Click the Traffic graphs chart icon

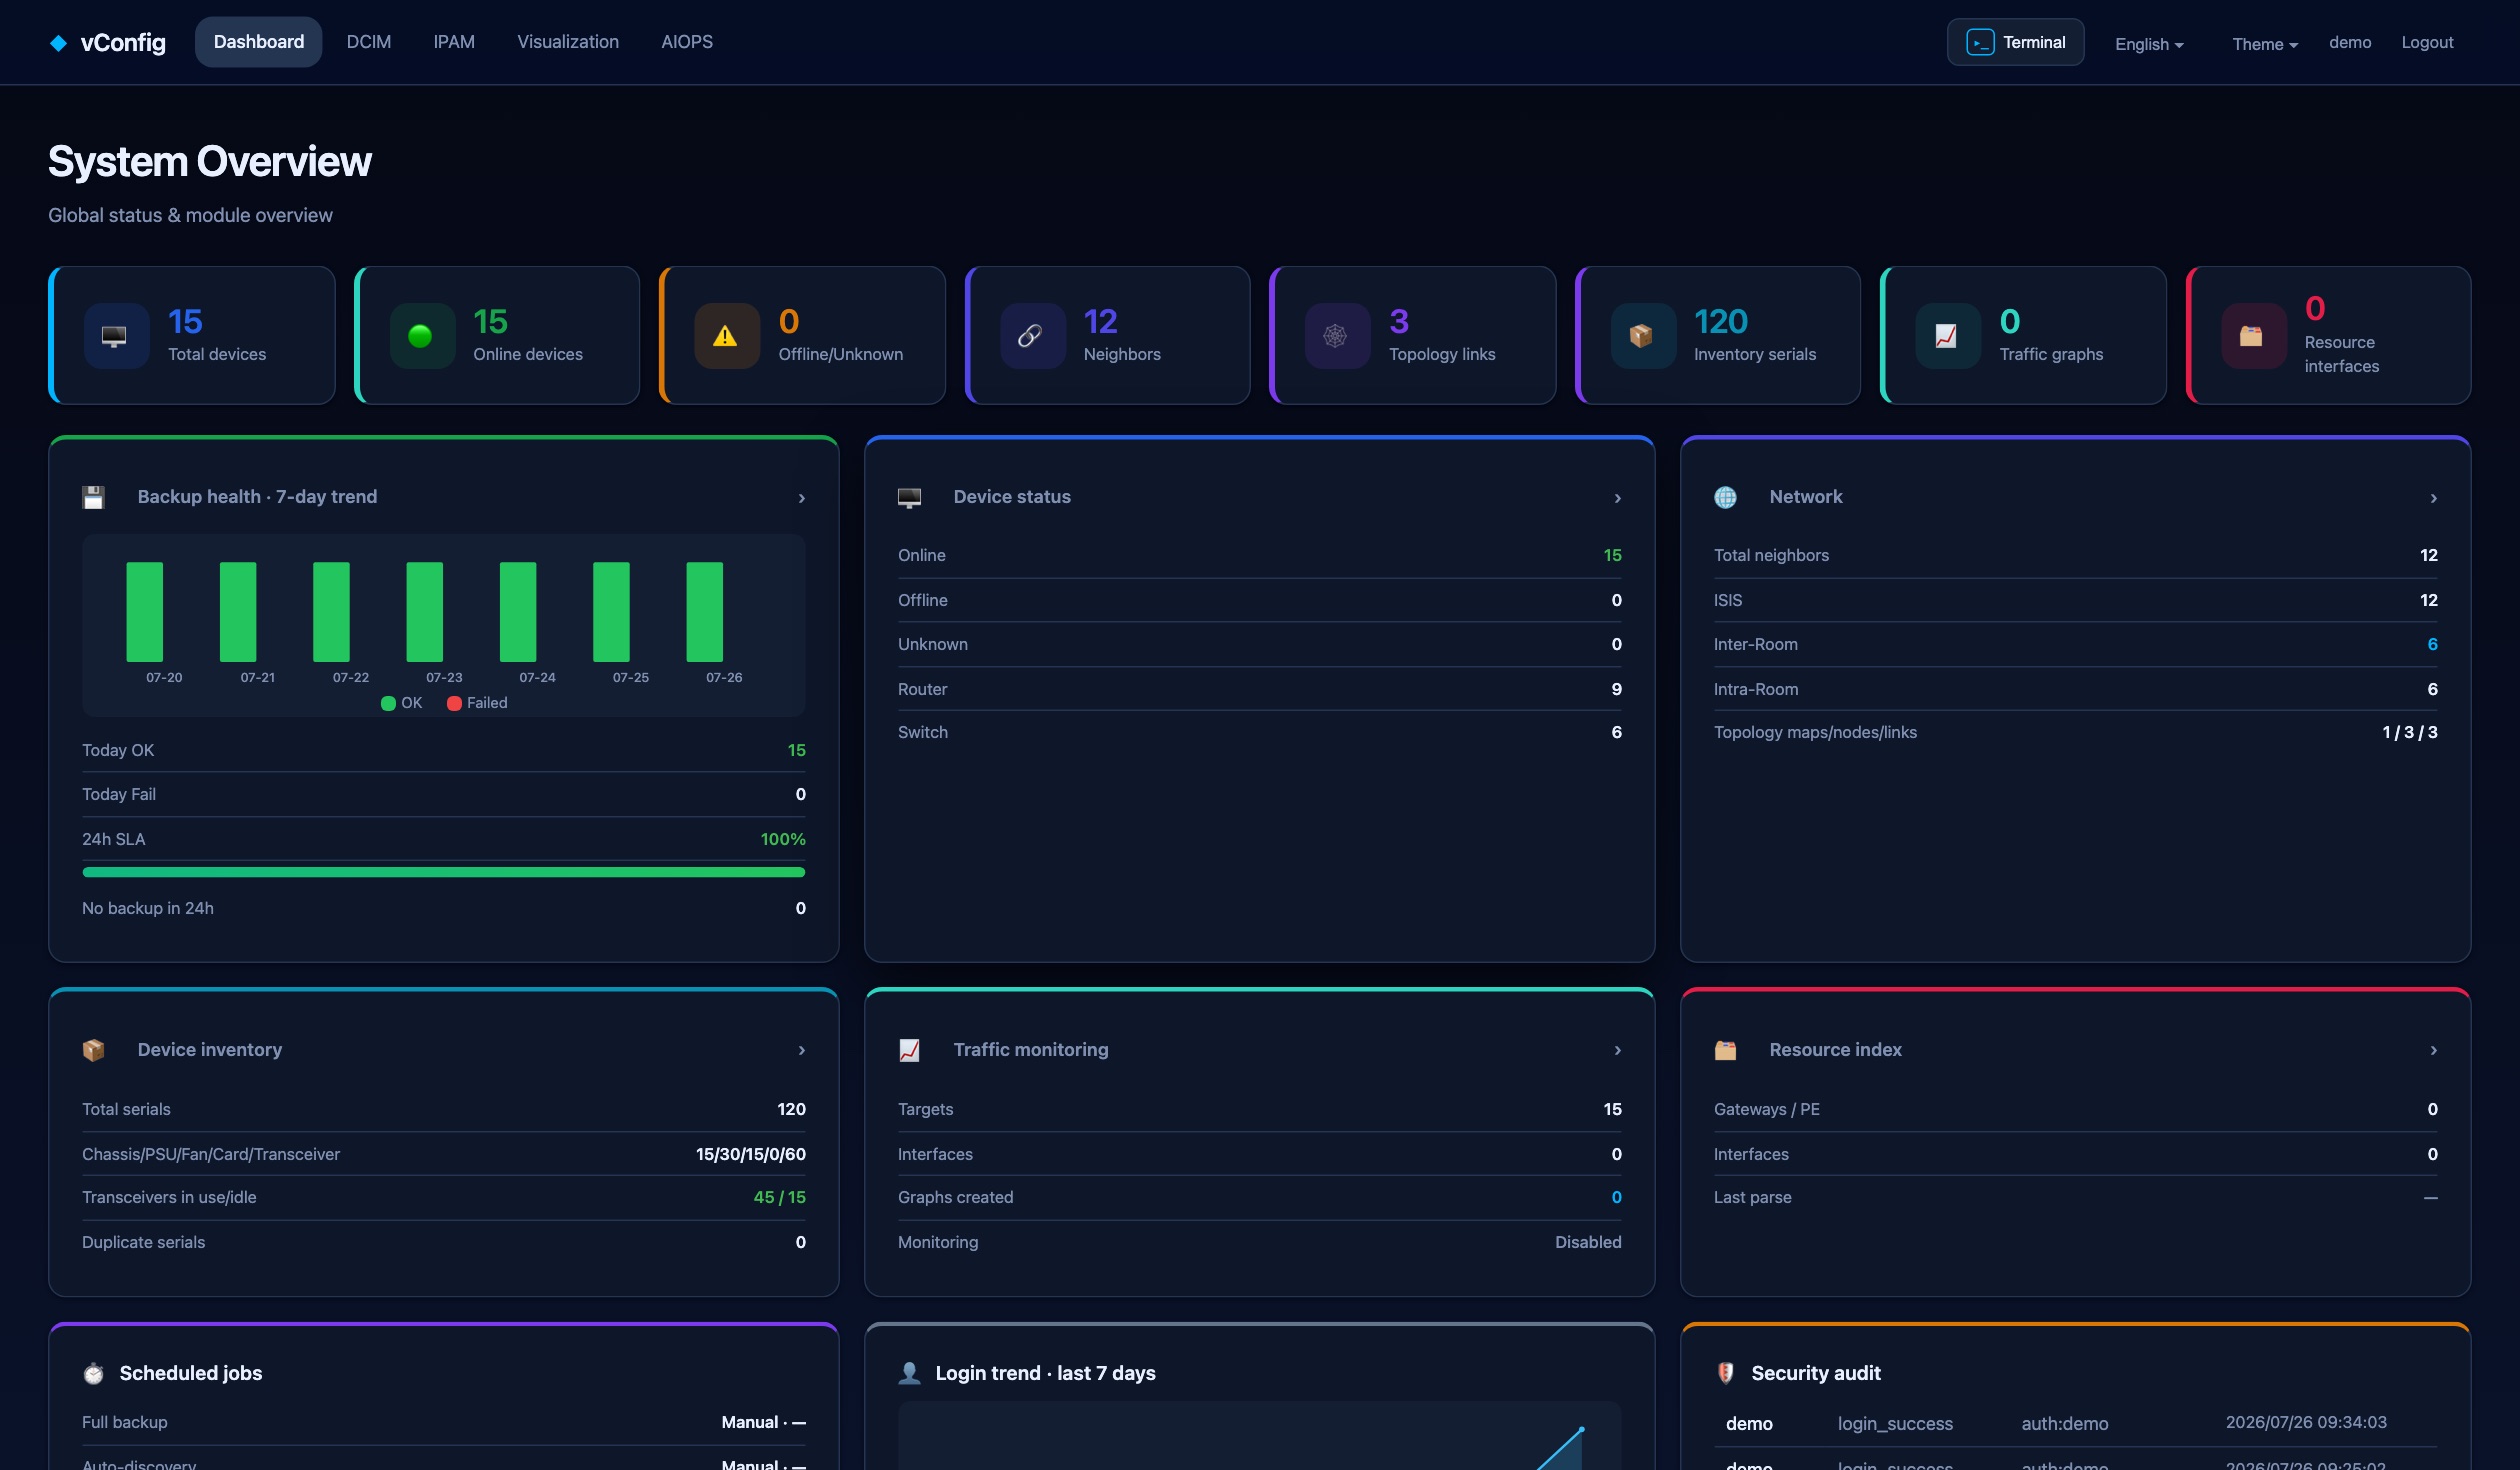pyautogui.click(x=1947, y=336)
